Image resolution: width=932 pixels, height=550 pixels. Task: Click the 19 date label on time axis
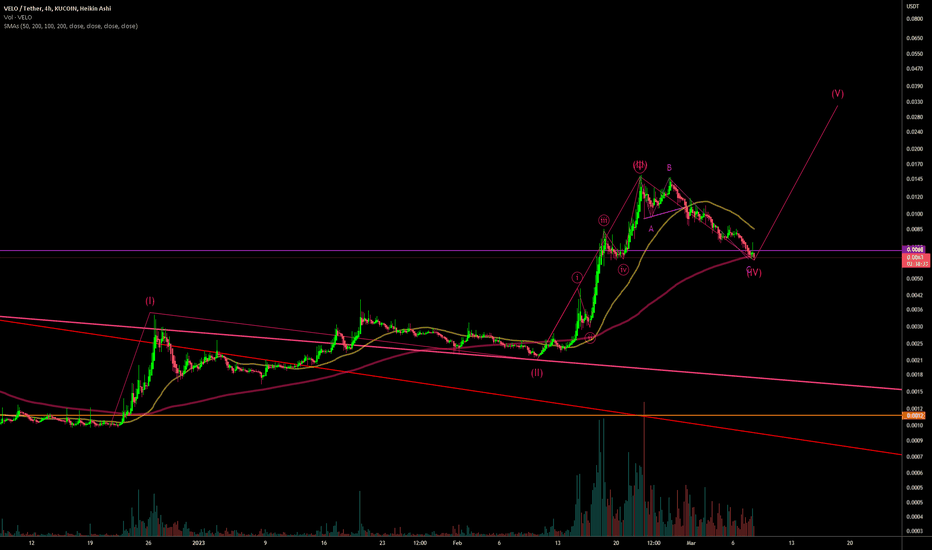coord(90,543)
